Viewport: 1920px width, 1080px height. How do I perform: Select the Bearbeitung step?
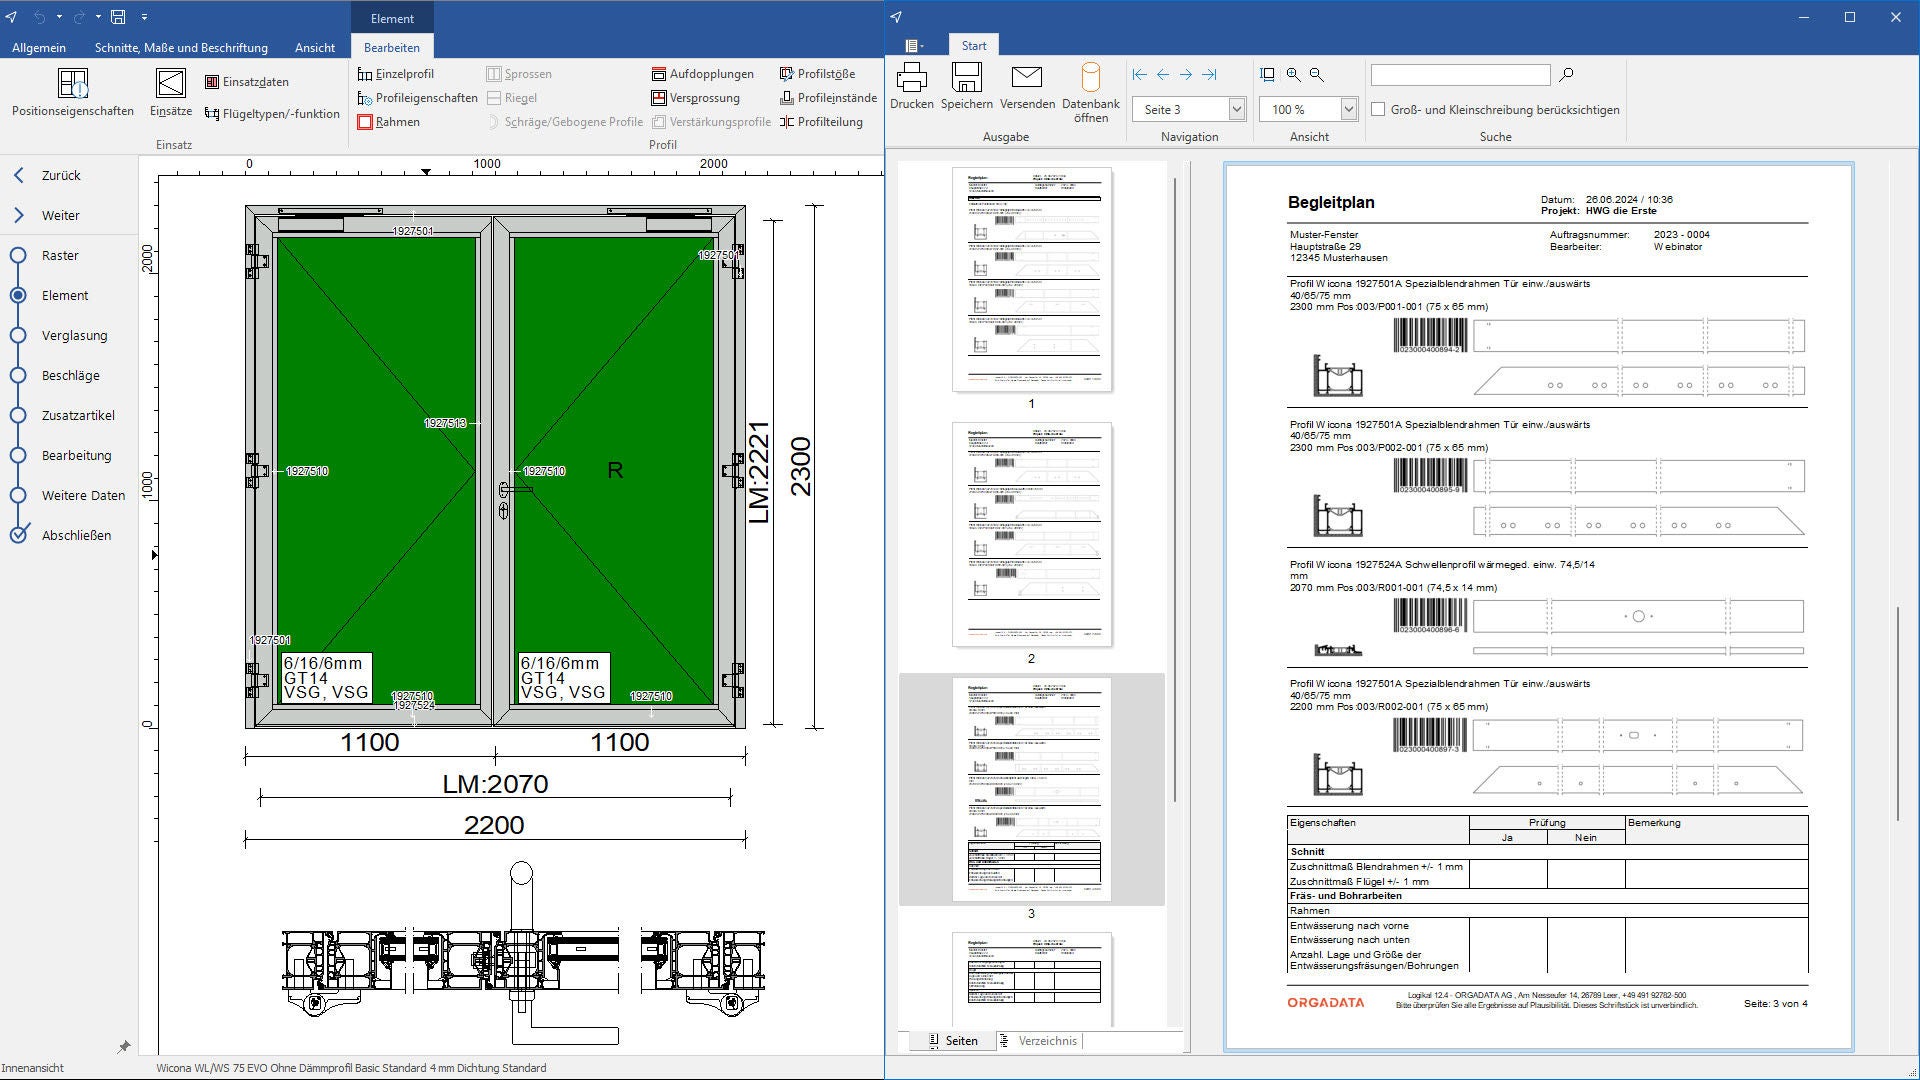pos(76,455)
